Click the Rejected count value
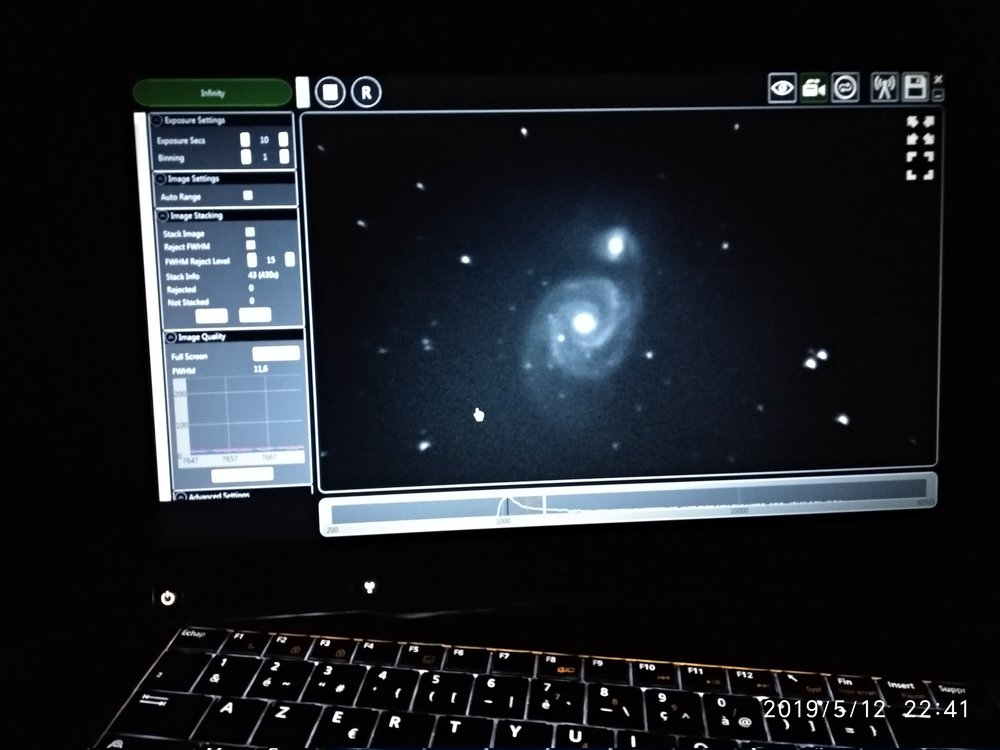The image size is (1000, 750). pyautogui.click(x=251, y=288)
